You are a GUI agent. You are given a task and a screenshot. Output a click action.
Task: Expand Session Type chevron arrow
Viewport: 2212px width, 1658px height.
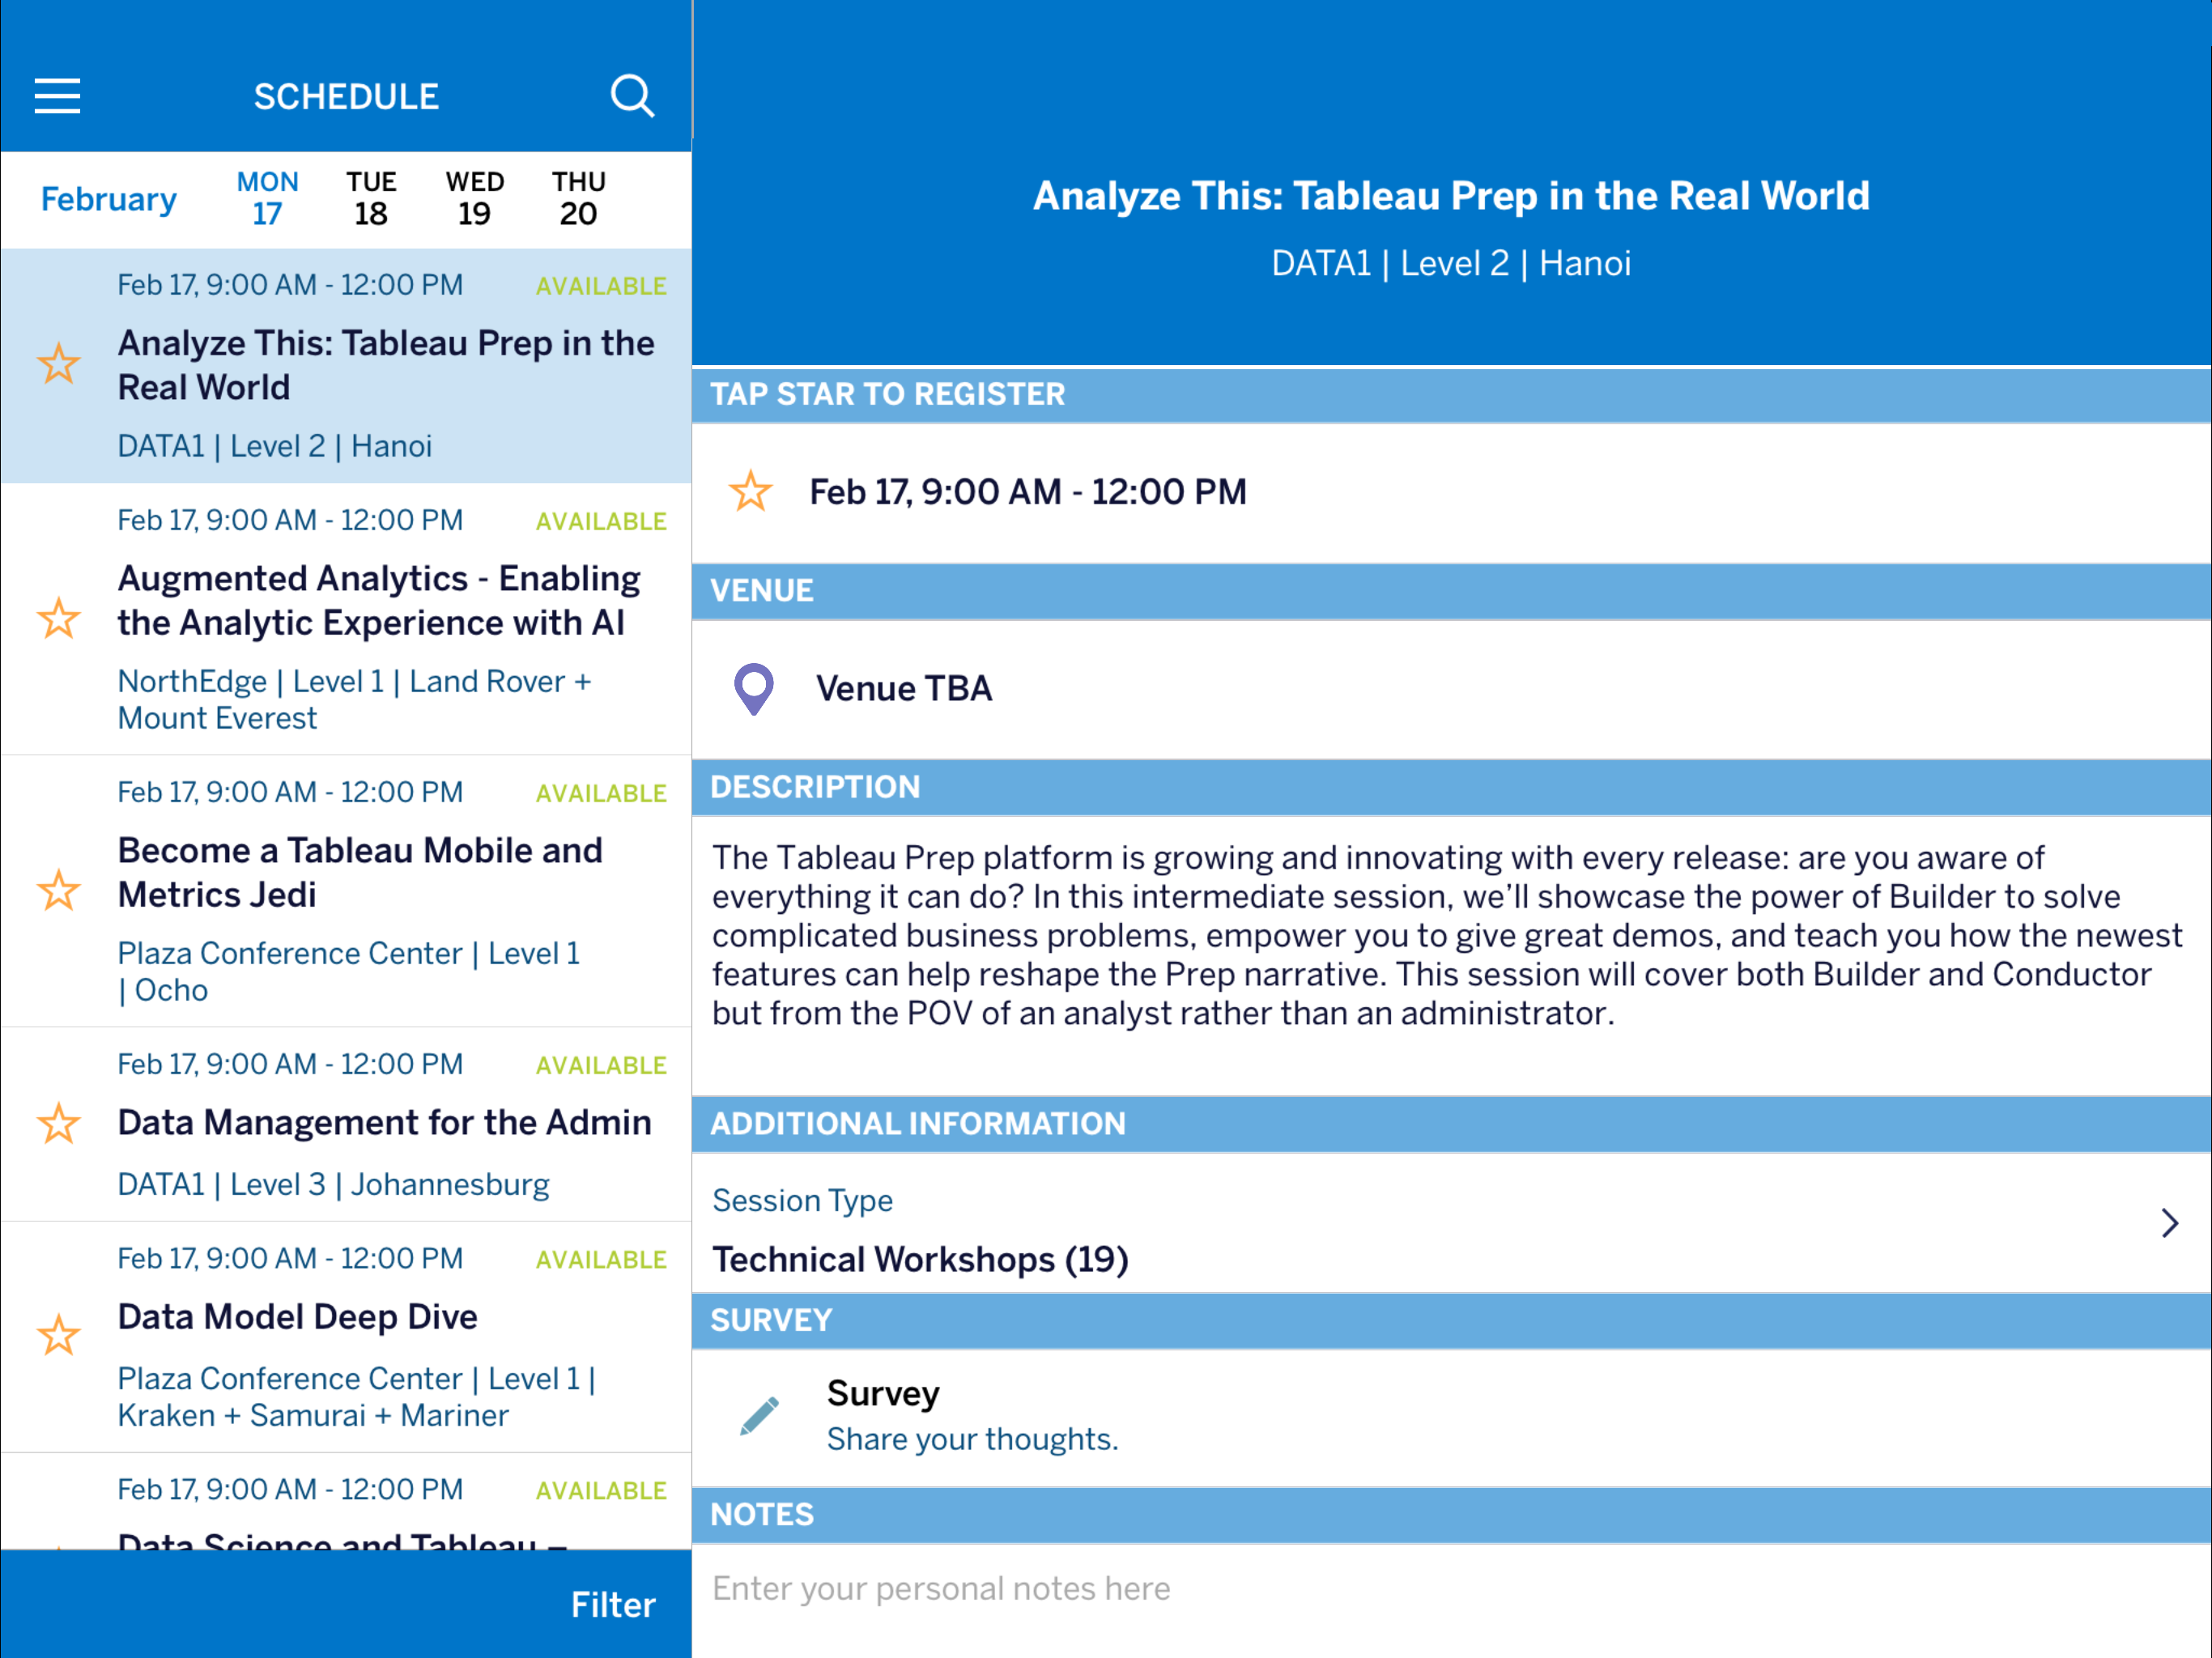pyautogui.click(x=2169, y=1223)
